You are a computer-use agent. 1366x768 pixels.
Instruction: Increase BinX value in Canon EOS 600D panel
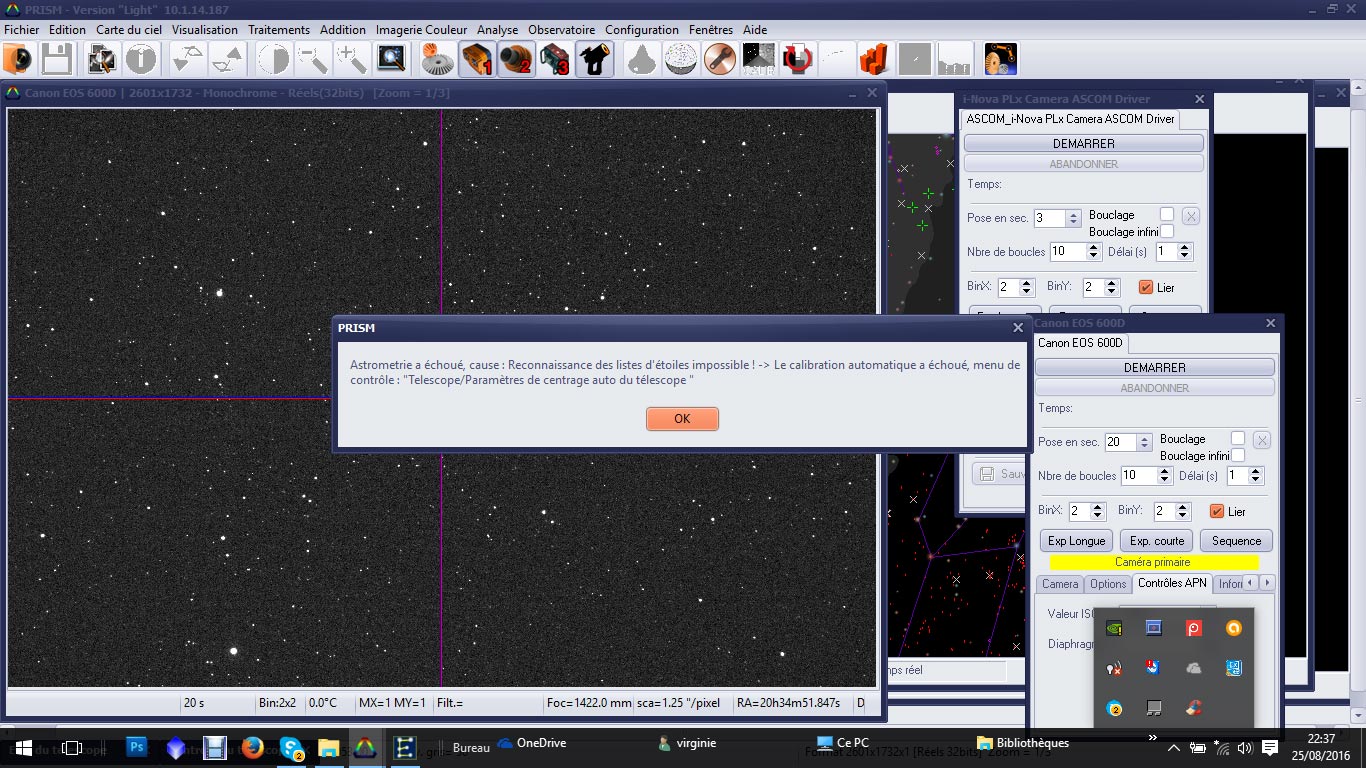click(x=1097, y=507)
